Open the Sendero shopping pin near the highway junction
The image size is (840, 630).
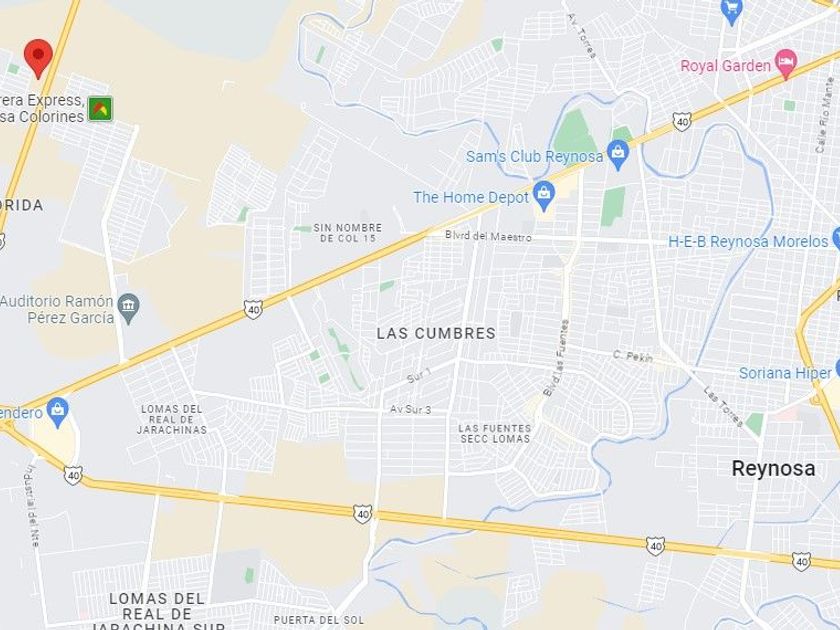coord(57,412)
